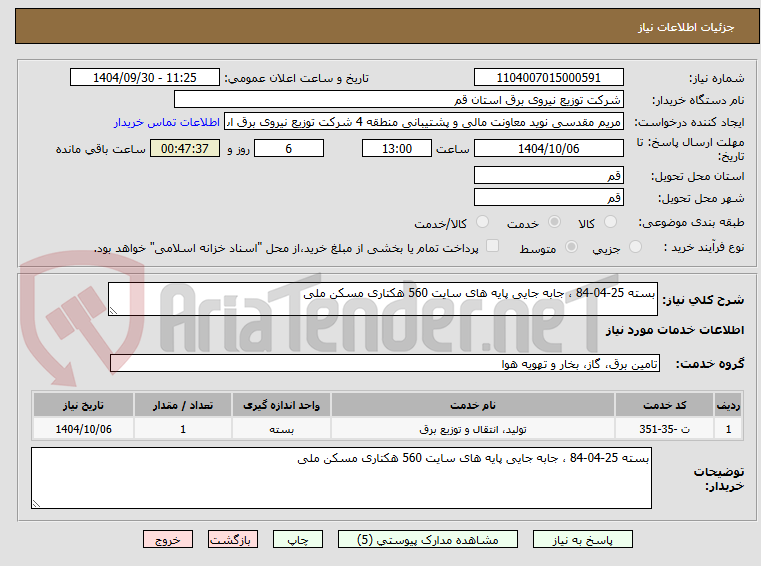Click the countdown timer 00:47:37
This screenshot has height=566, width=761.
click(x=184, y=148)
